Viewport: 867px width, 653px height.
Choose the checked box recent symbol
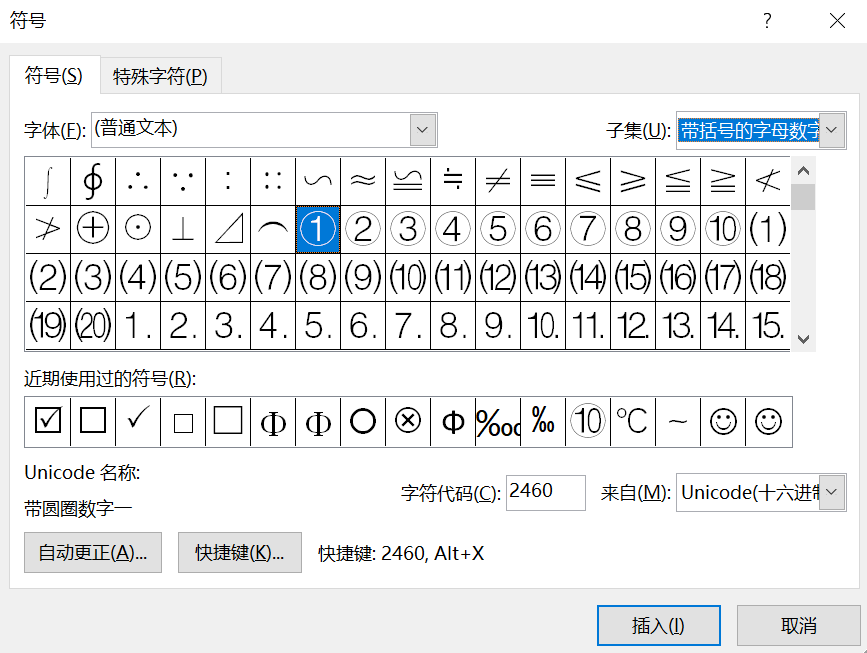pos(47,422)
